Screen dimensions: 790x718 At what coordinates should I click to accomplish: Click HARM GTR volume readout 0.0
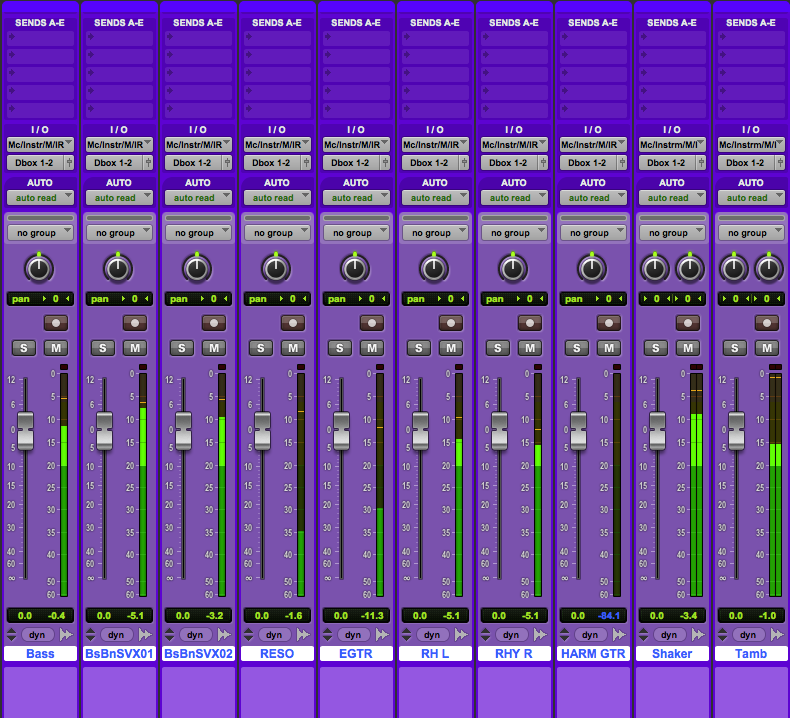[577, 616]
